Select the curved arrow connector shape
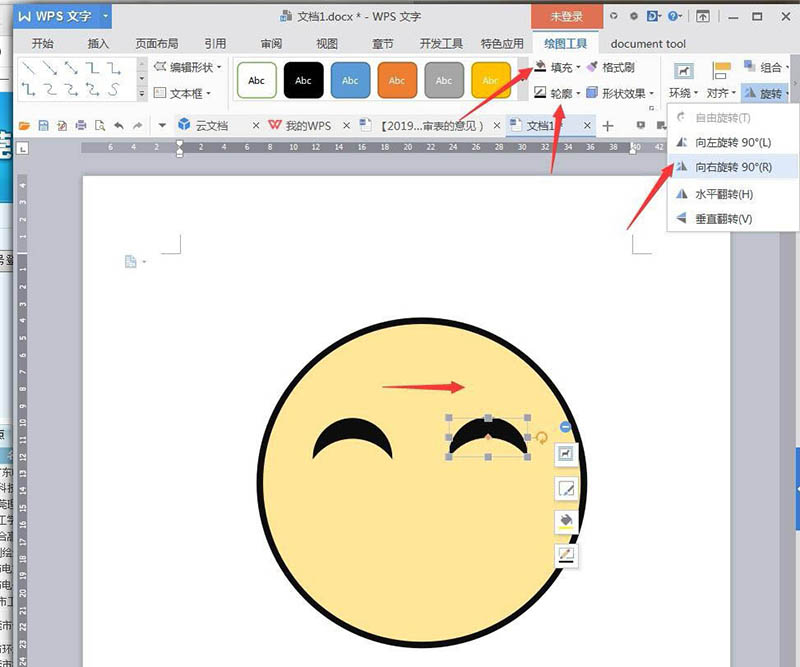The height and width of the screenshot is (667, 800). tap(71, 90)
